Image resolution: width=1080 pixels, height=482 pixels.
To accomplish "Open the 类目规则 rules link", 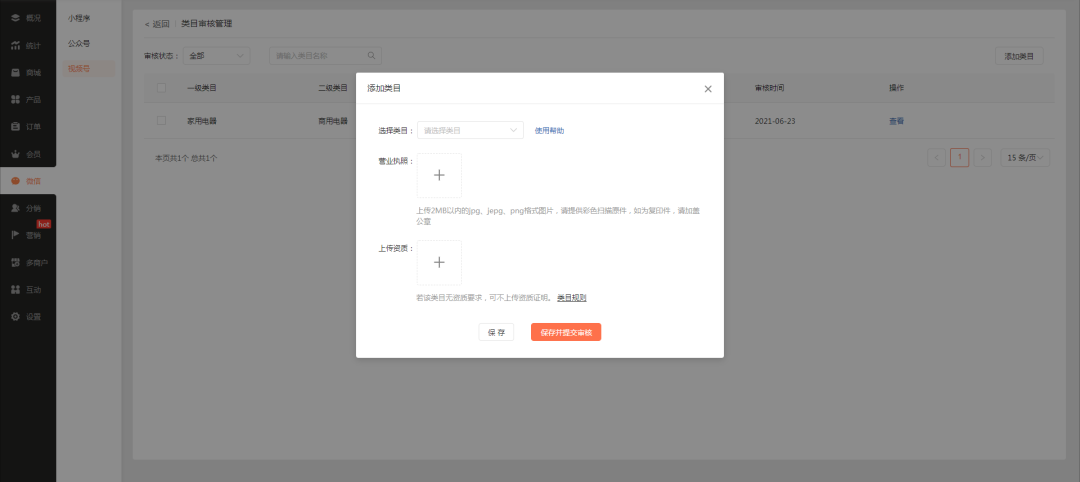I will (571, 298).
